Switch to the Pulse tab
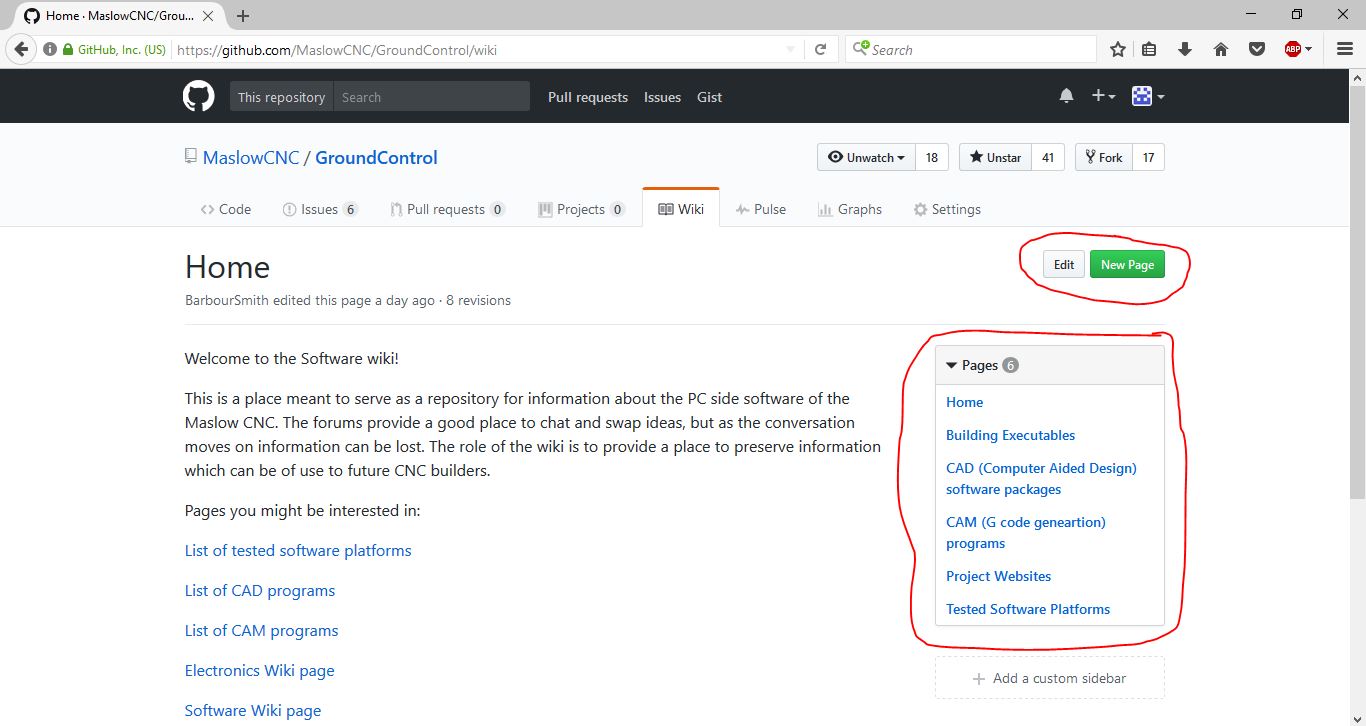Screen dimensions: 1366x726 click(761, 209)
